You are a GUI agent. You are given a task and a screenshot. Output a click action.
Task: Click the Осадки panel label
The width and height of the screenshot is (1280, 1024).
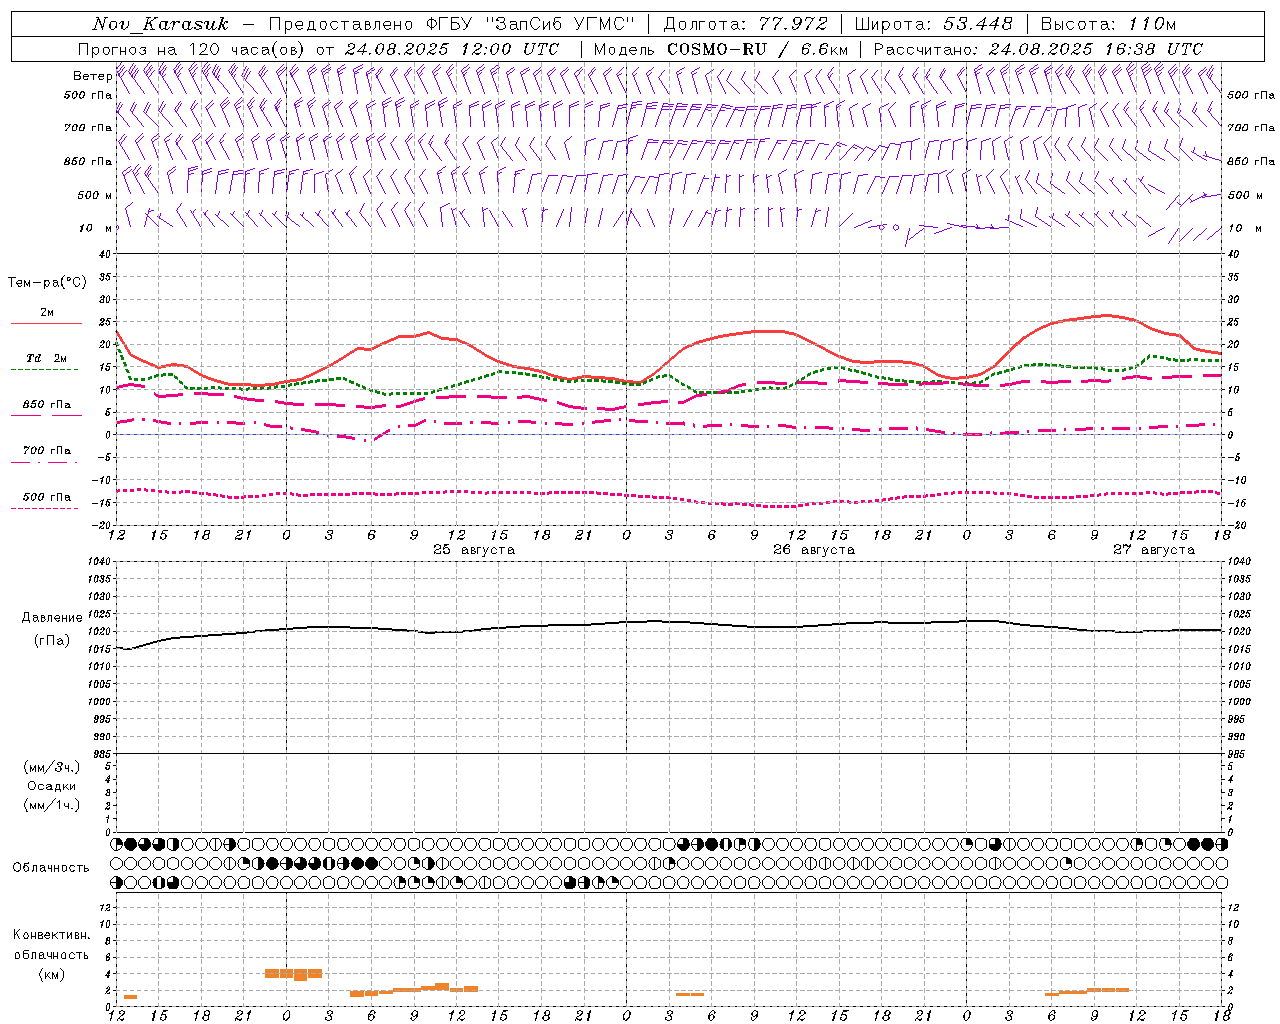point(52,786)
